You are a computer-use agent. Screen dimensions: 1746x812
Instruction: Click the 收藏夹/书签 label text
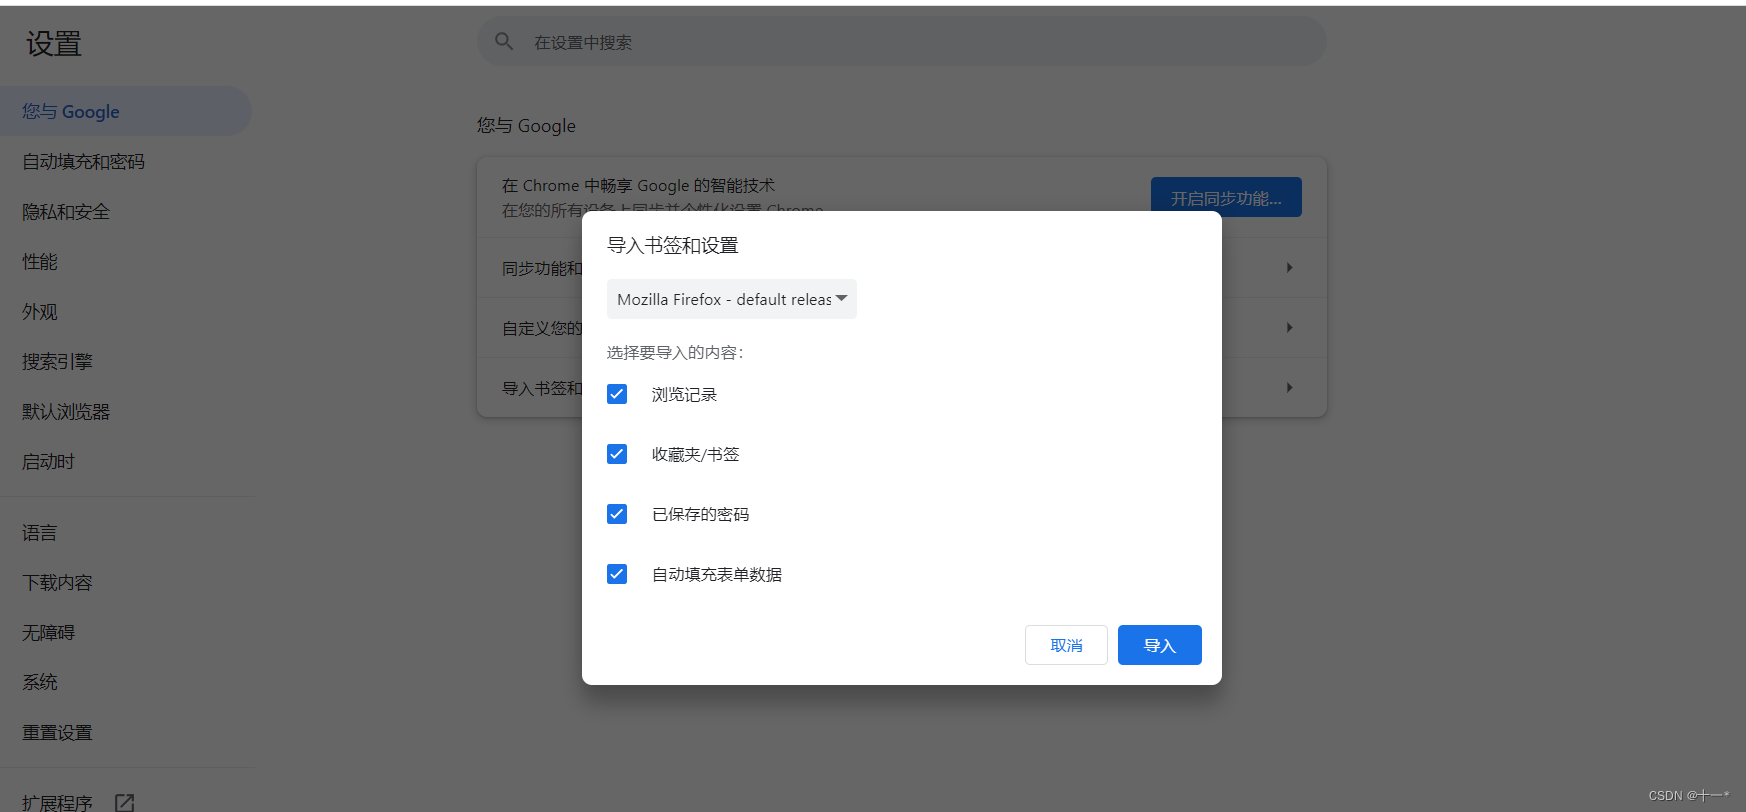click(x=695, y=454)
